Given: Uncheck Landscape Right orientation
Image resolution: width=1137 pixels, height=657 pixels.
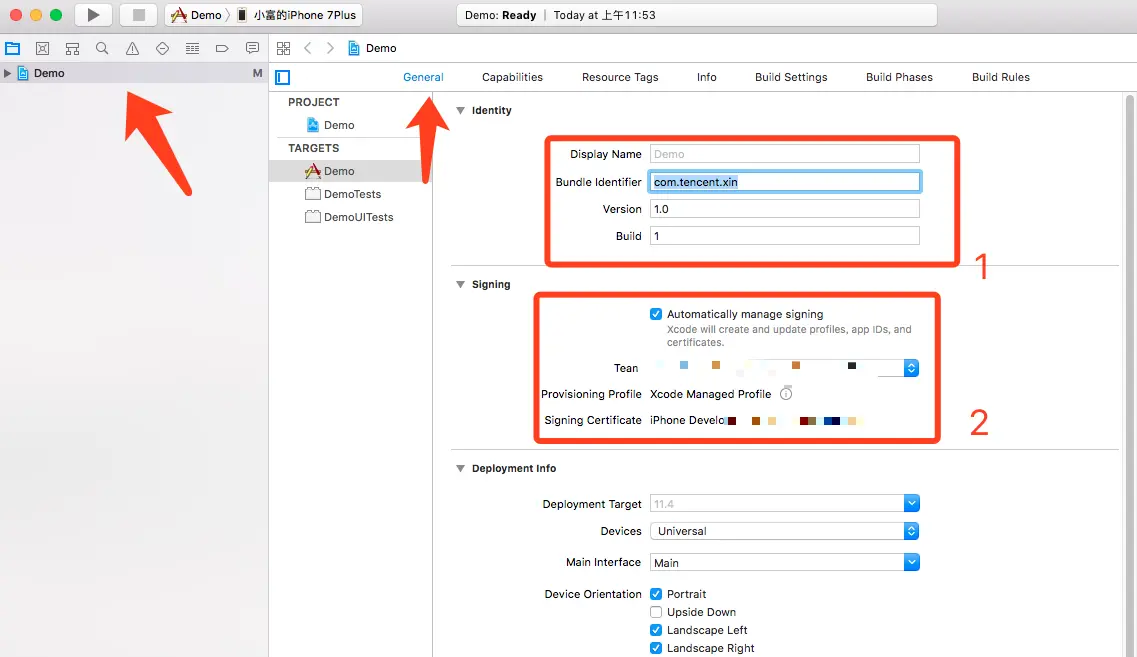Looking at the screenshot, I should [656, 648].
